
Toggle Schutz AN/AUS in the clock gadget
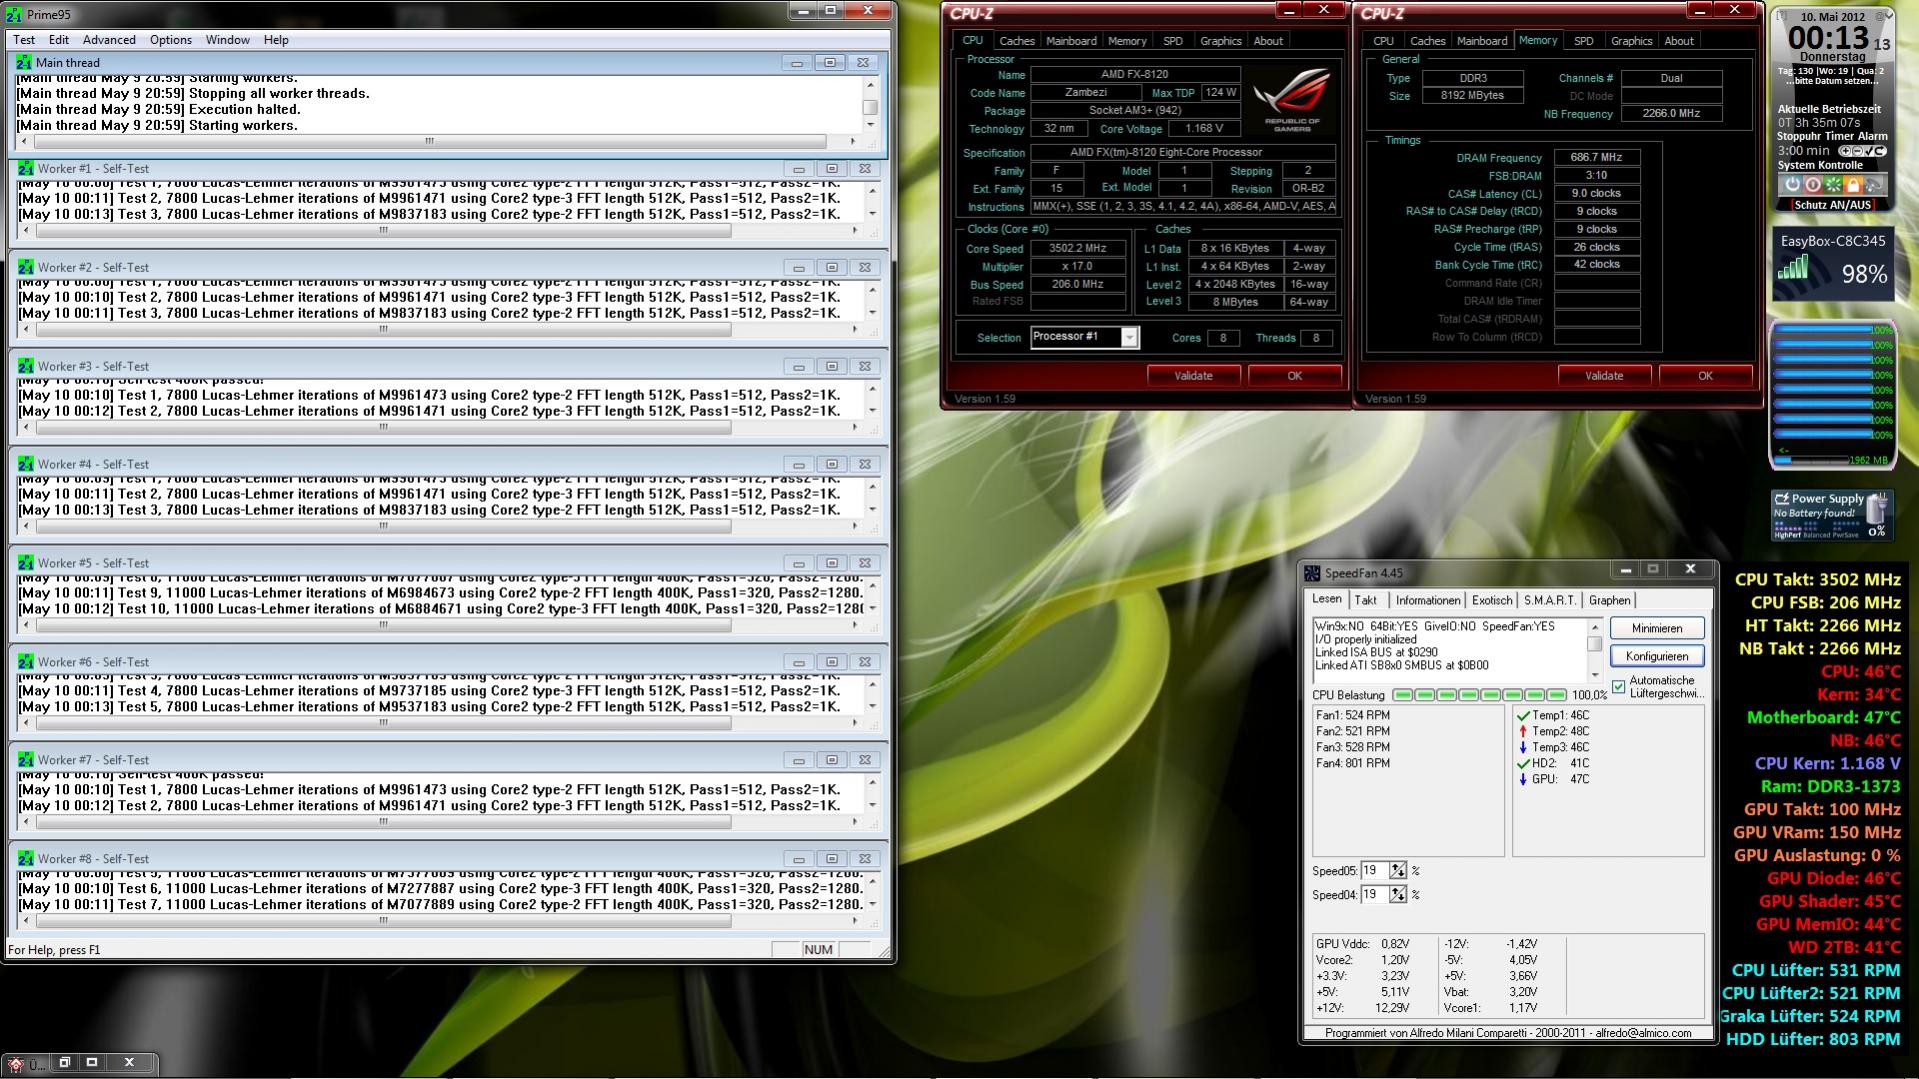coord(1832,205)
